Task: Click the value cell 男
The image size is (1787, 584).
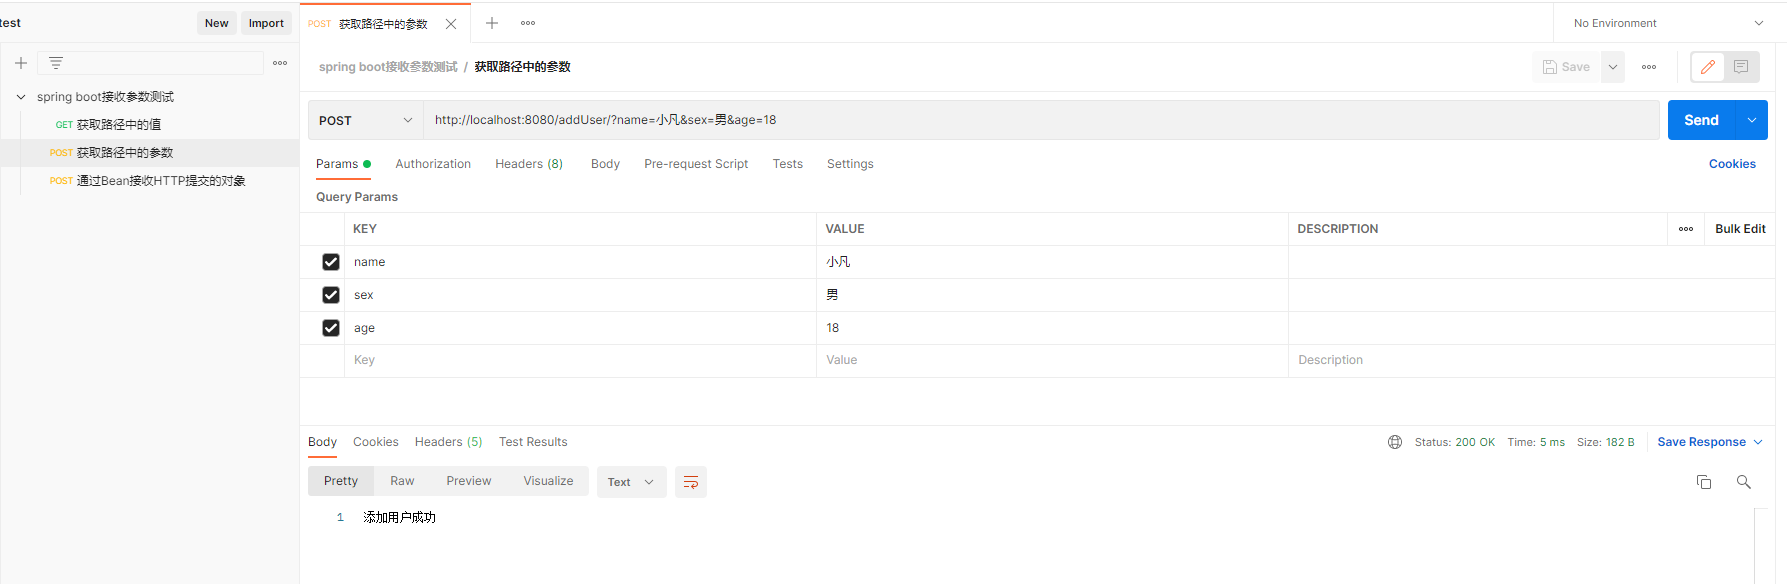Action: (1052, 295)
